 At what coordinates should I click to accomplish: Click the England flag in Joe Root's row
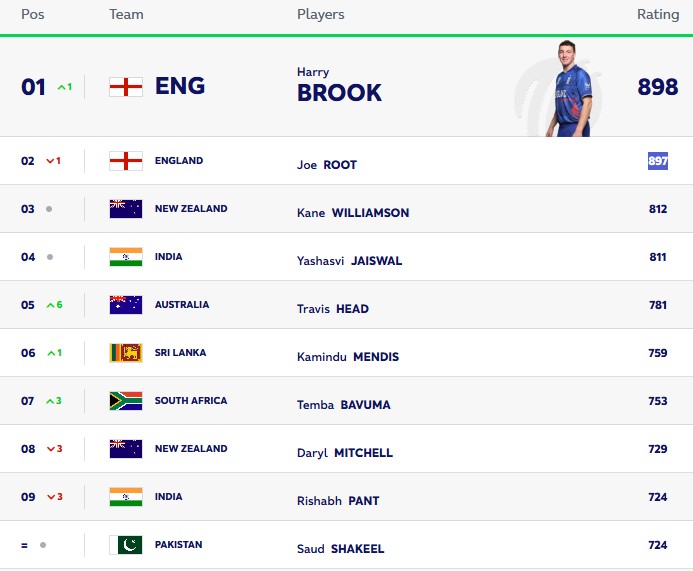coord(126,161)
